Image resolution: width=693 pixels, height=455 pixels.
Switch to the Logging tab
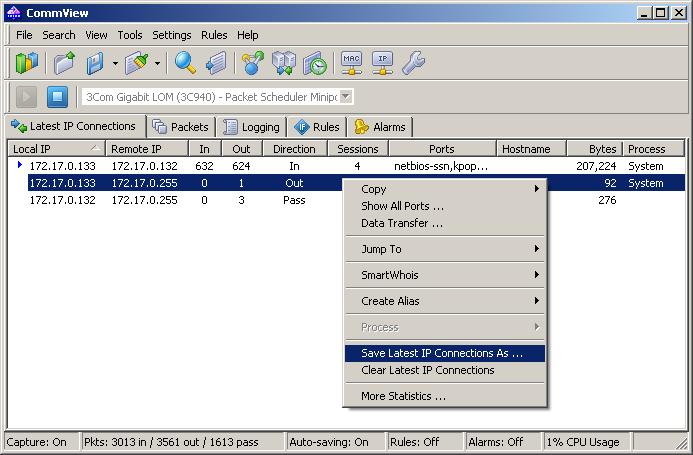pos(252,127)
